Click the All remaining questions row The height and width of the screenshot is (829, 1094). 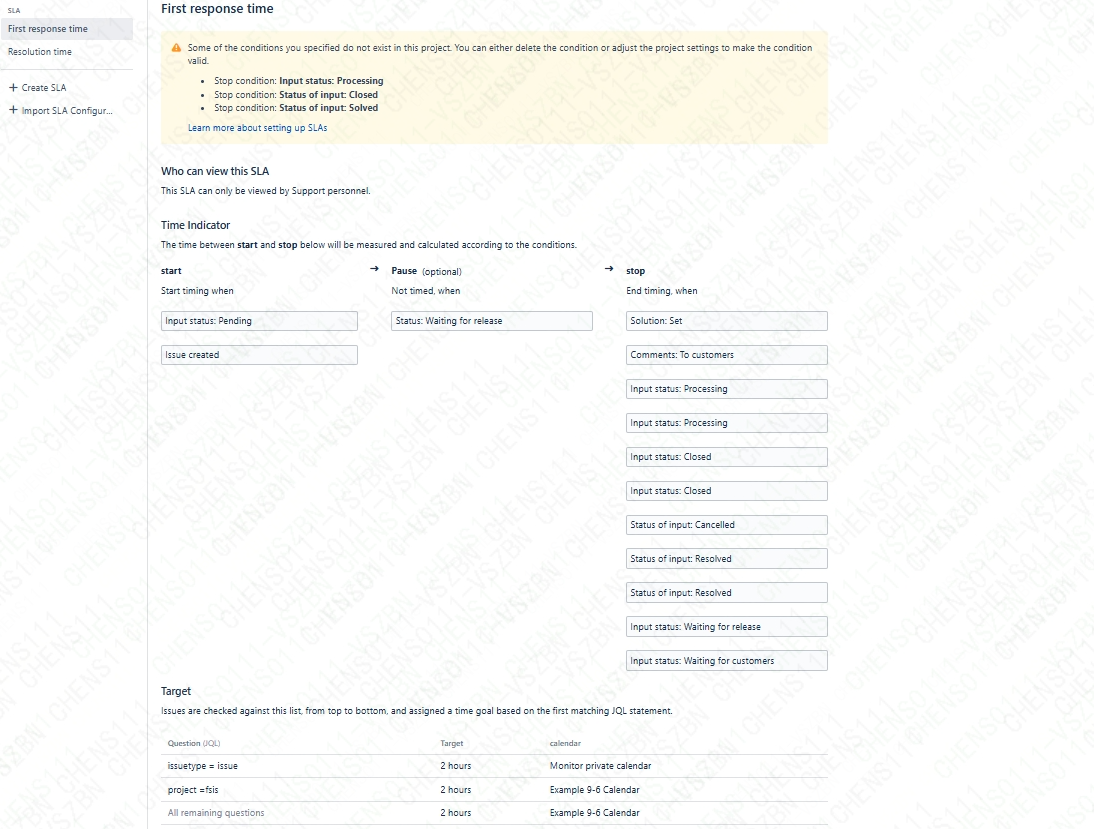pyautogui.click(x=494, y=813)
